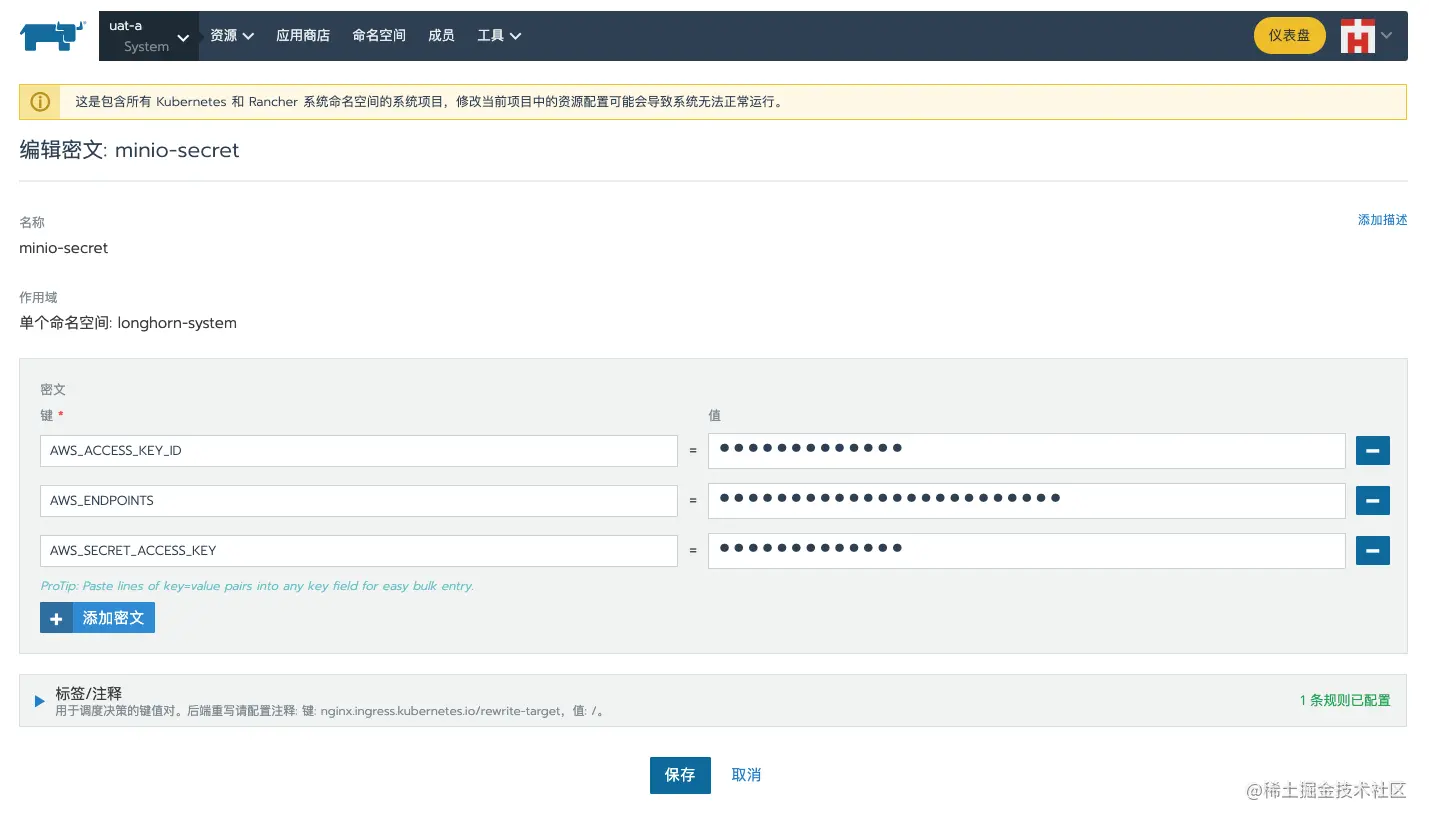Expand the 工具 menu

(499, 36)
